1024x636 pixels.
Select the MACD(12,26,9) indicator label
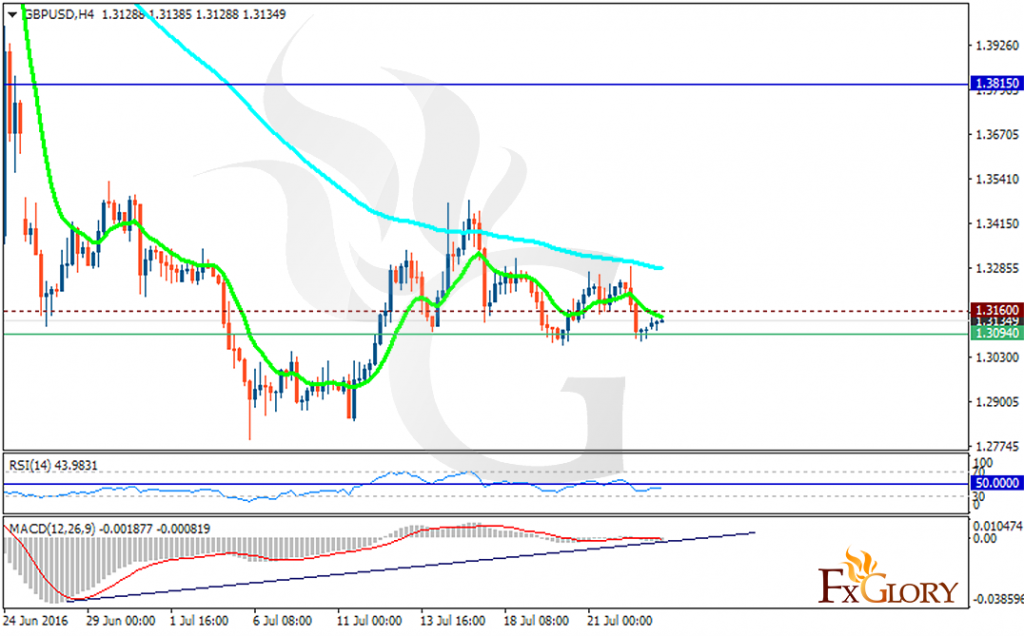(x=109, y=529)
